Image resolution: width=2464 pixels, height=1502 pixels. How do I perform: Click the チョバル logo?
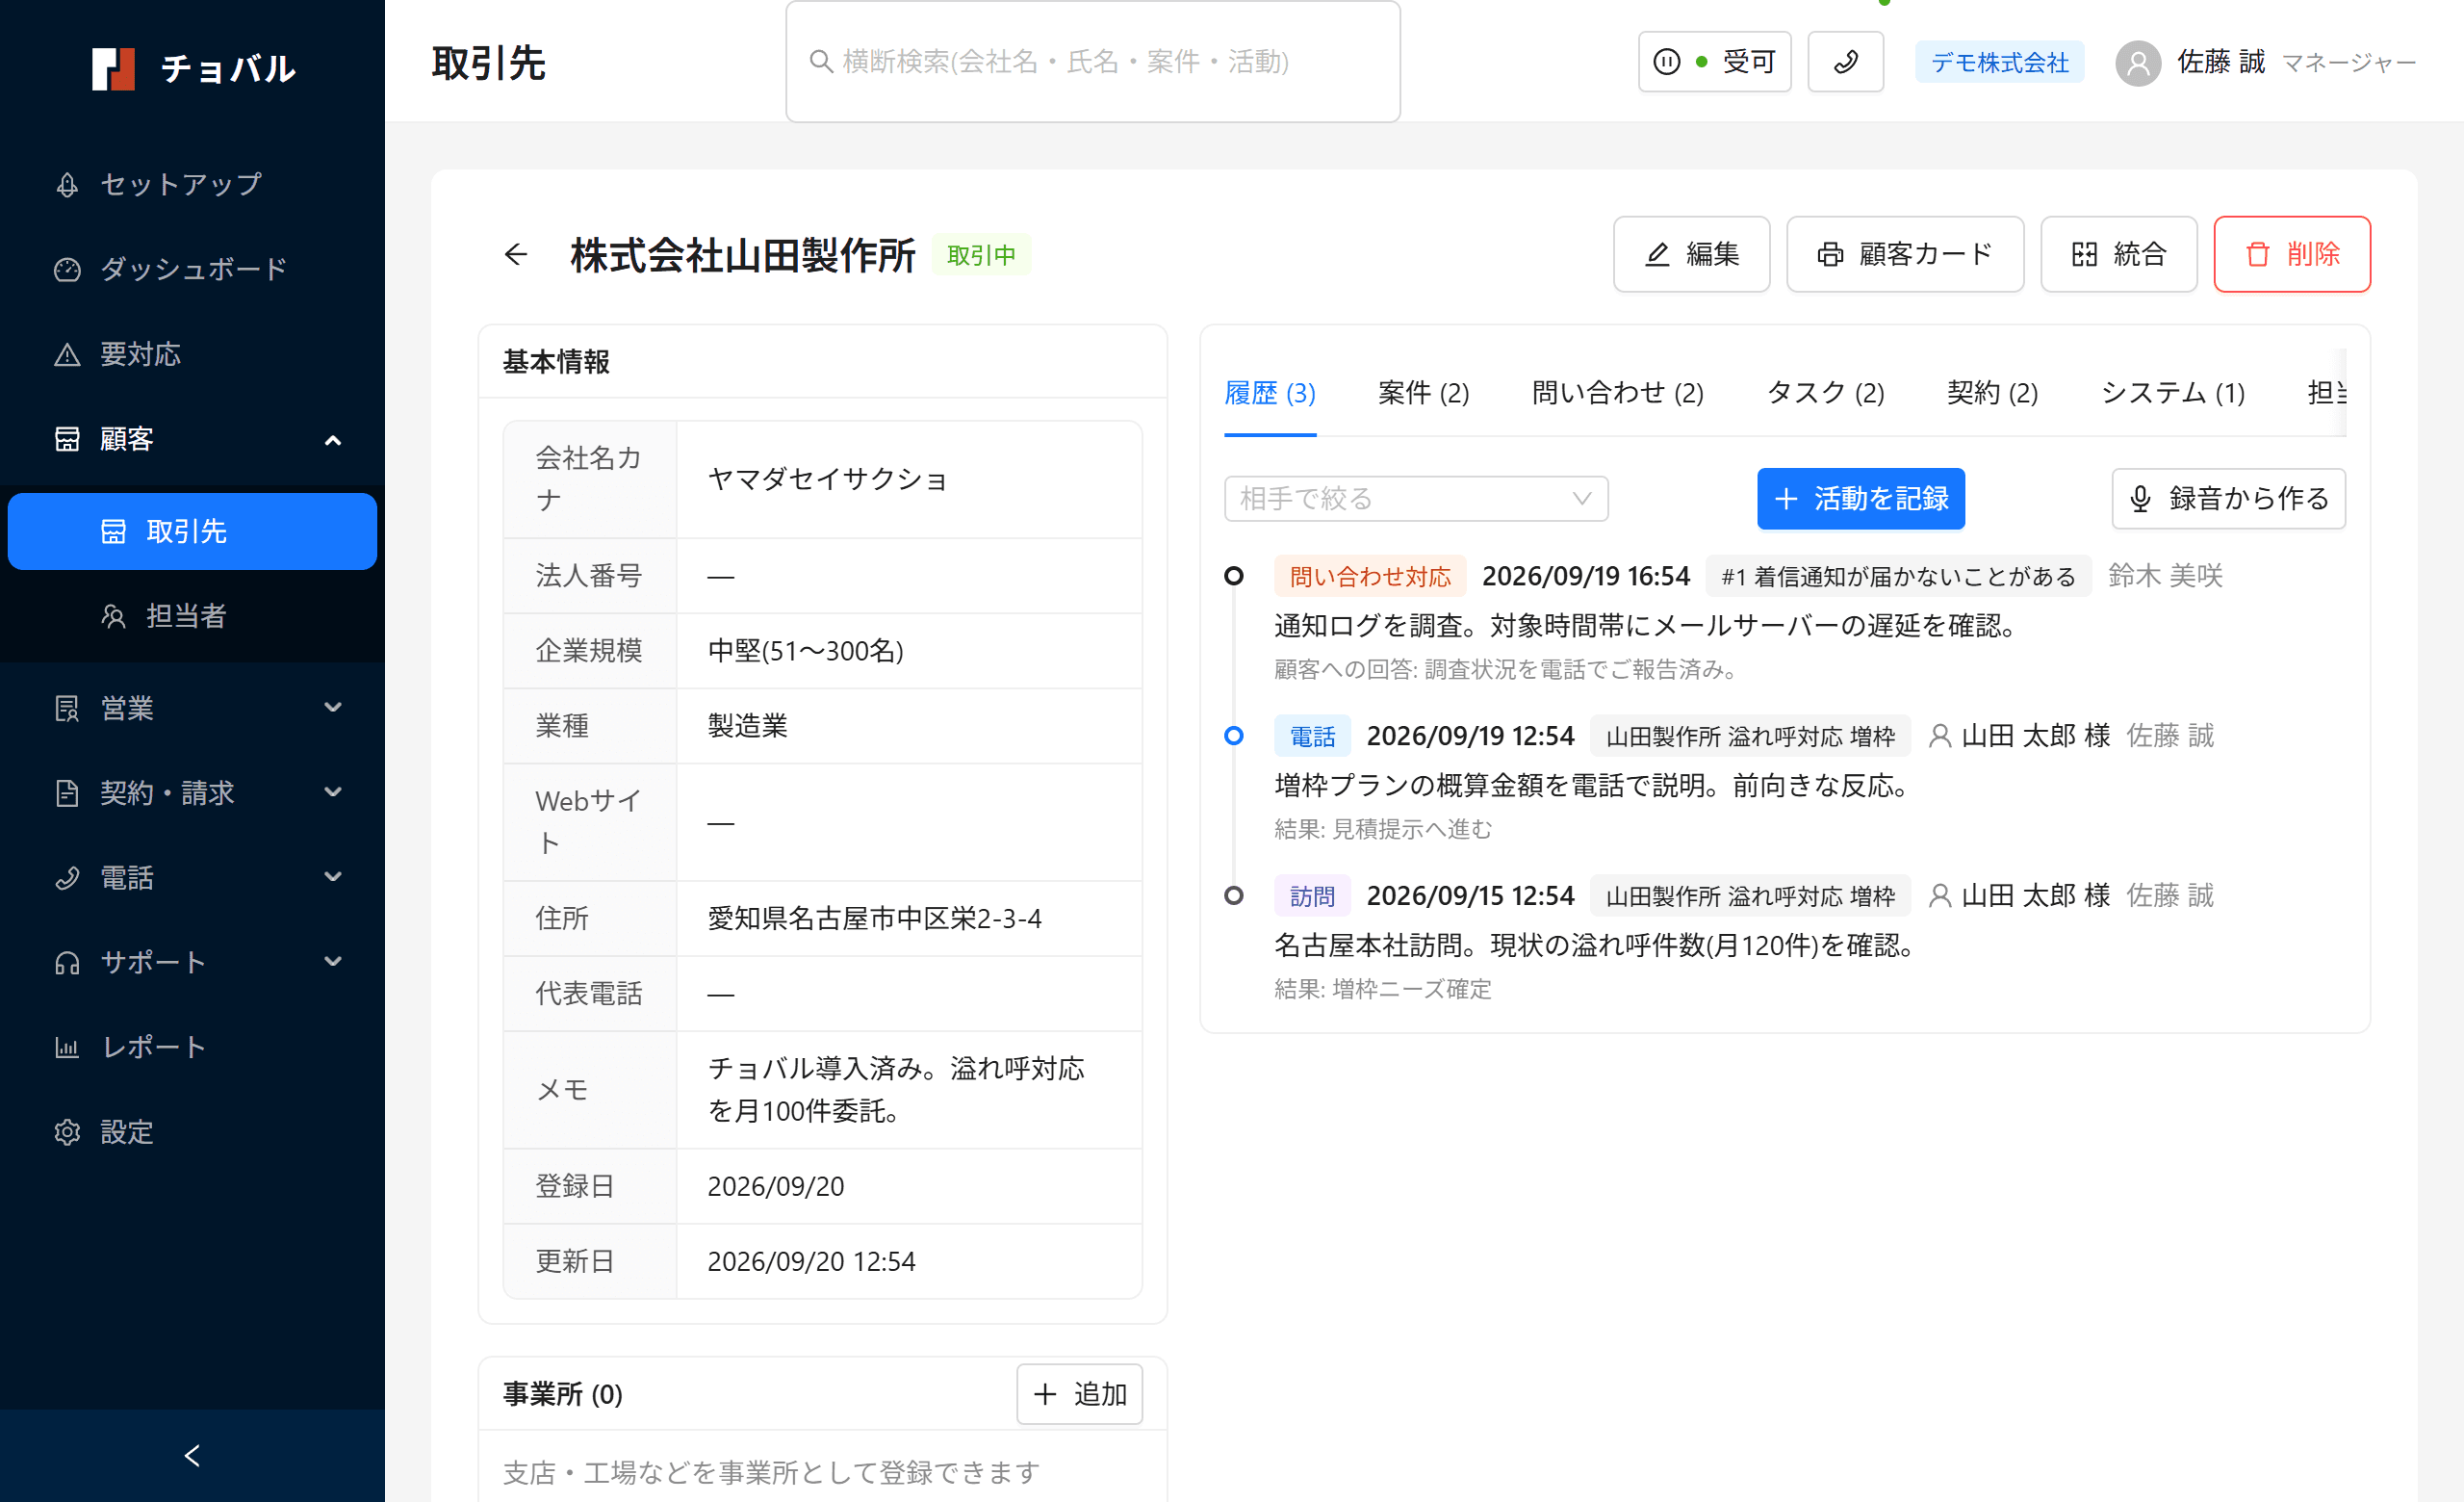[193, 68]
